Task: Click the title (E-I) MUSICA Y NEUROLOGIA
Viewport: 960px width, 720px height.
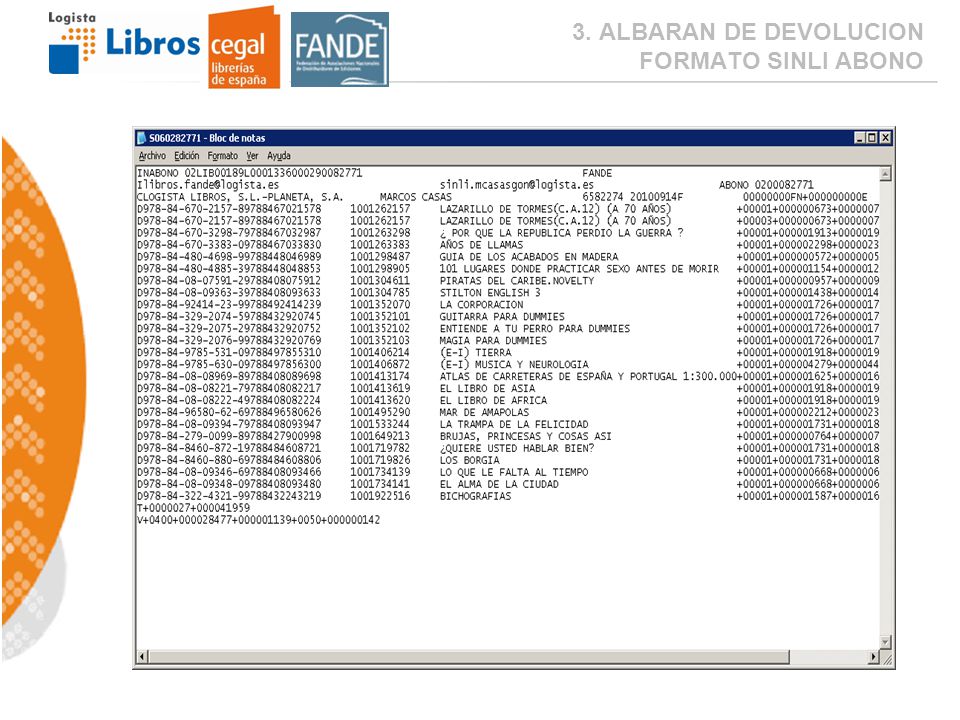Action: click(514, 364)
